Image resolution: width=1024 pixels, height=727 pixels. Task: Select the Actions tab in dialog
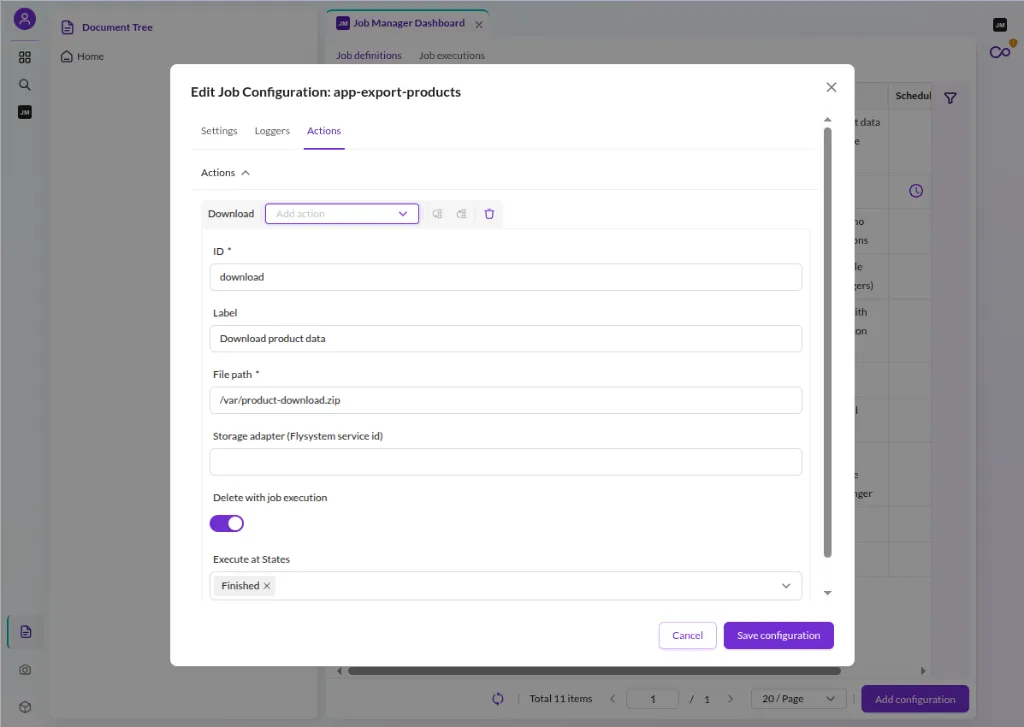pyautogui.click(x=324, y=131)
